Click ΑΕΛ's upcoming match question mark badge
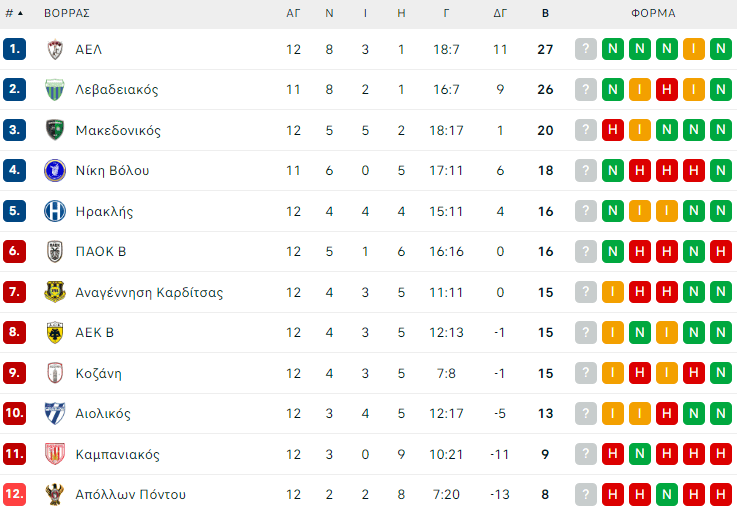737x513 pixels. (586, 49)
